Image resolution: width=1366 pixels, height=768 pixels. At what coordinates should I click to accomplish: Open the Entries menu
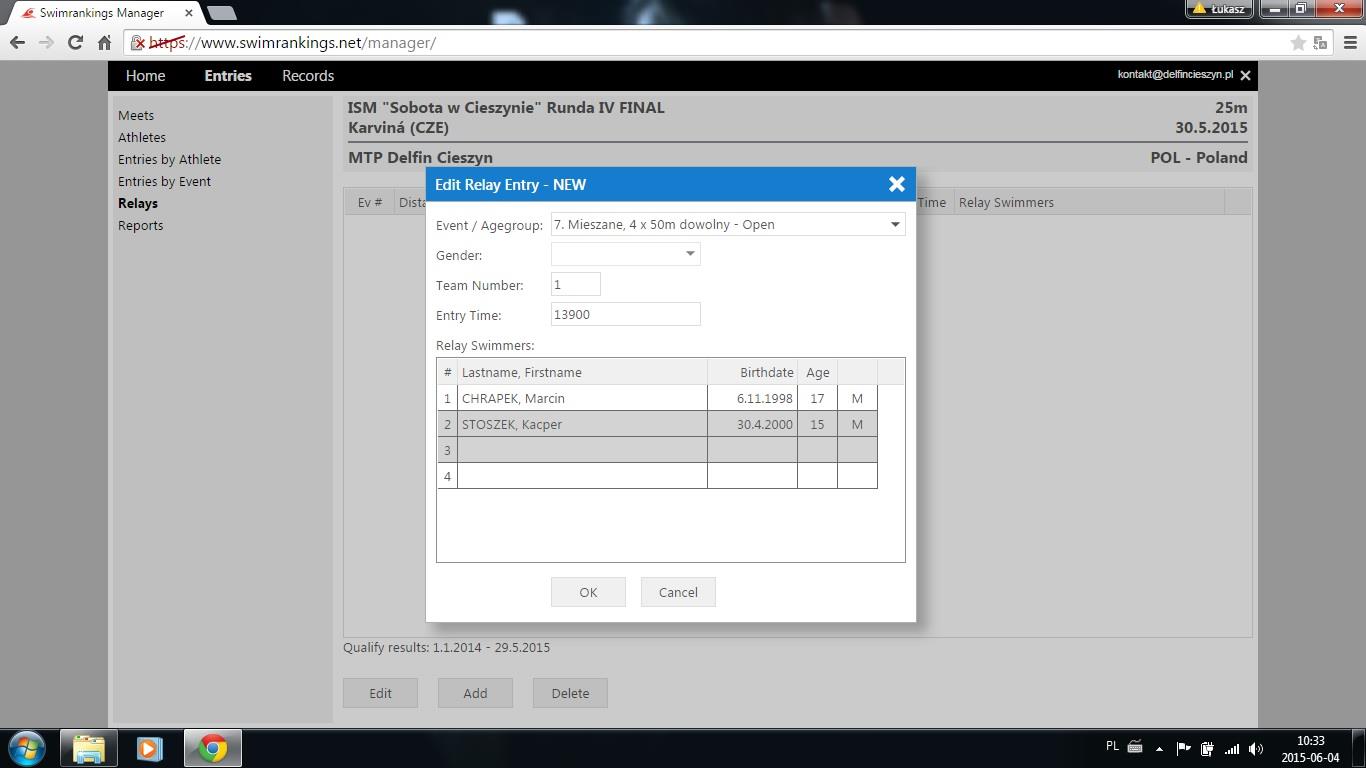coord(228,76)
